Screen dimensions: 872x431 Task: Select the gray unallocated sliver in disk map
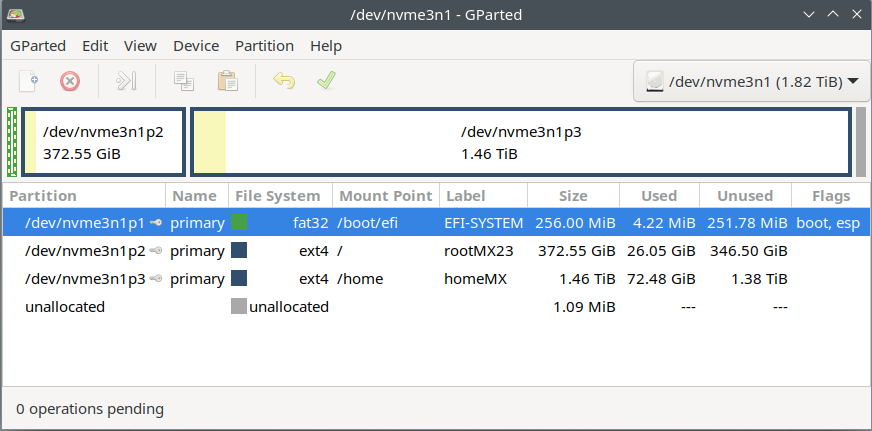click(860, 142)
